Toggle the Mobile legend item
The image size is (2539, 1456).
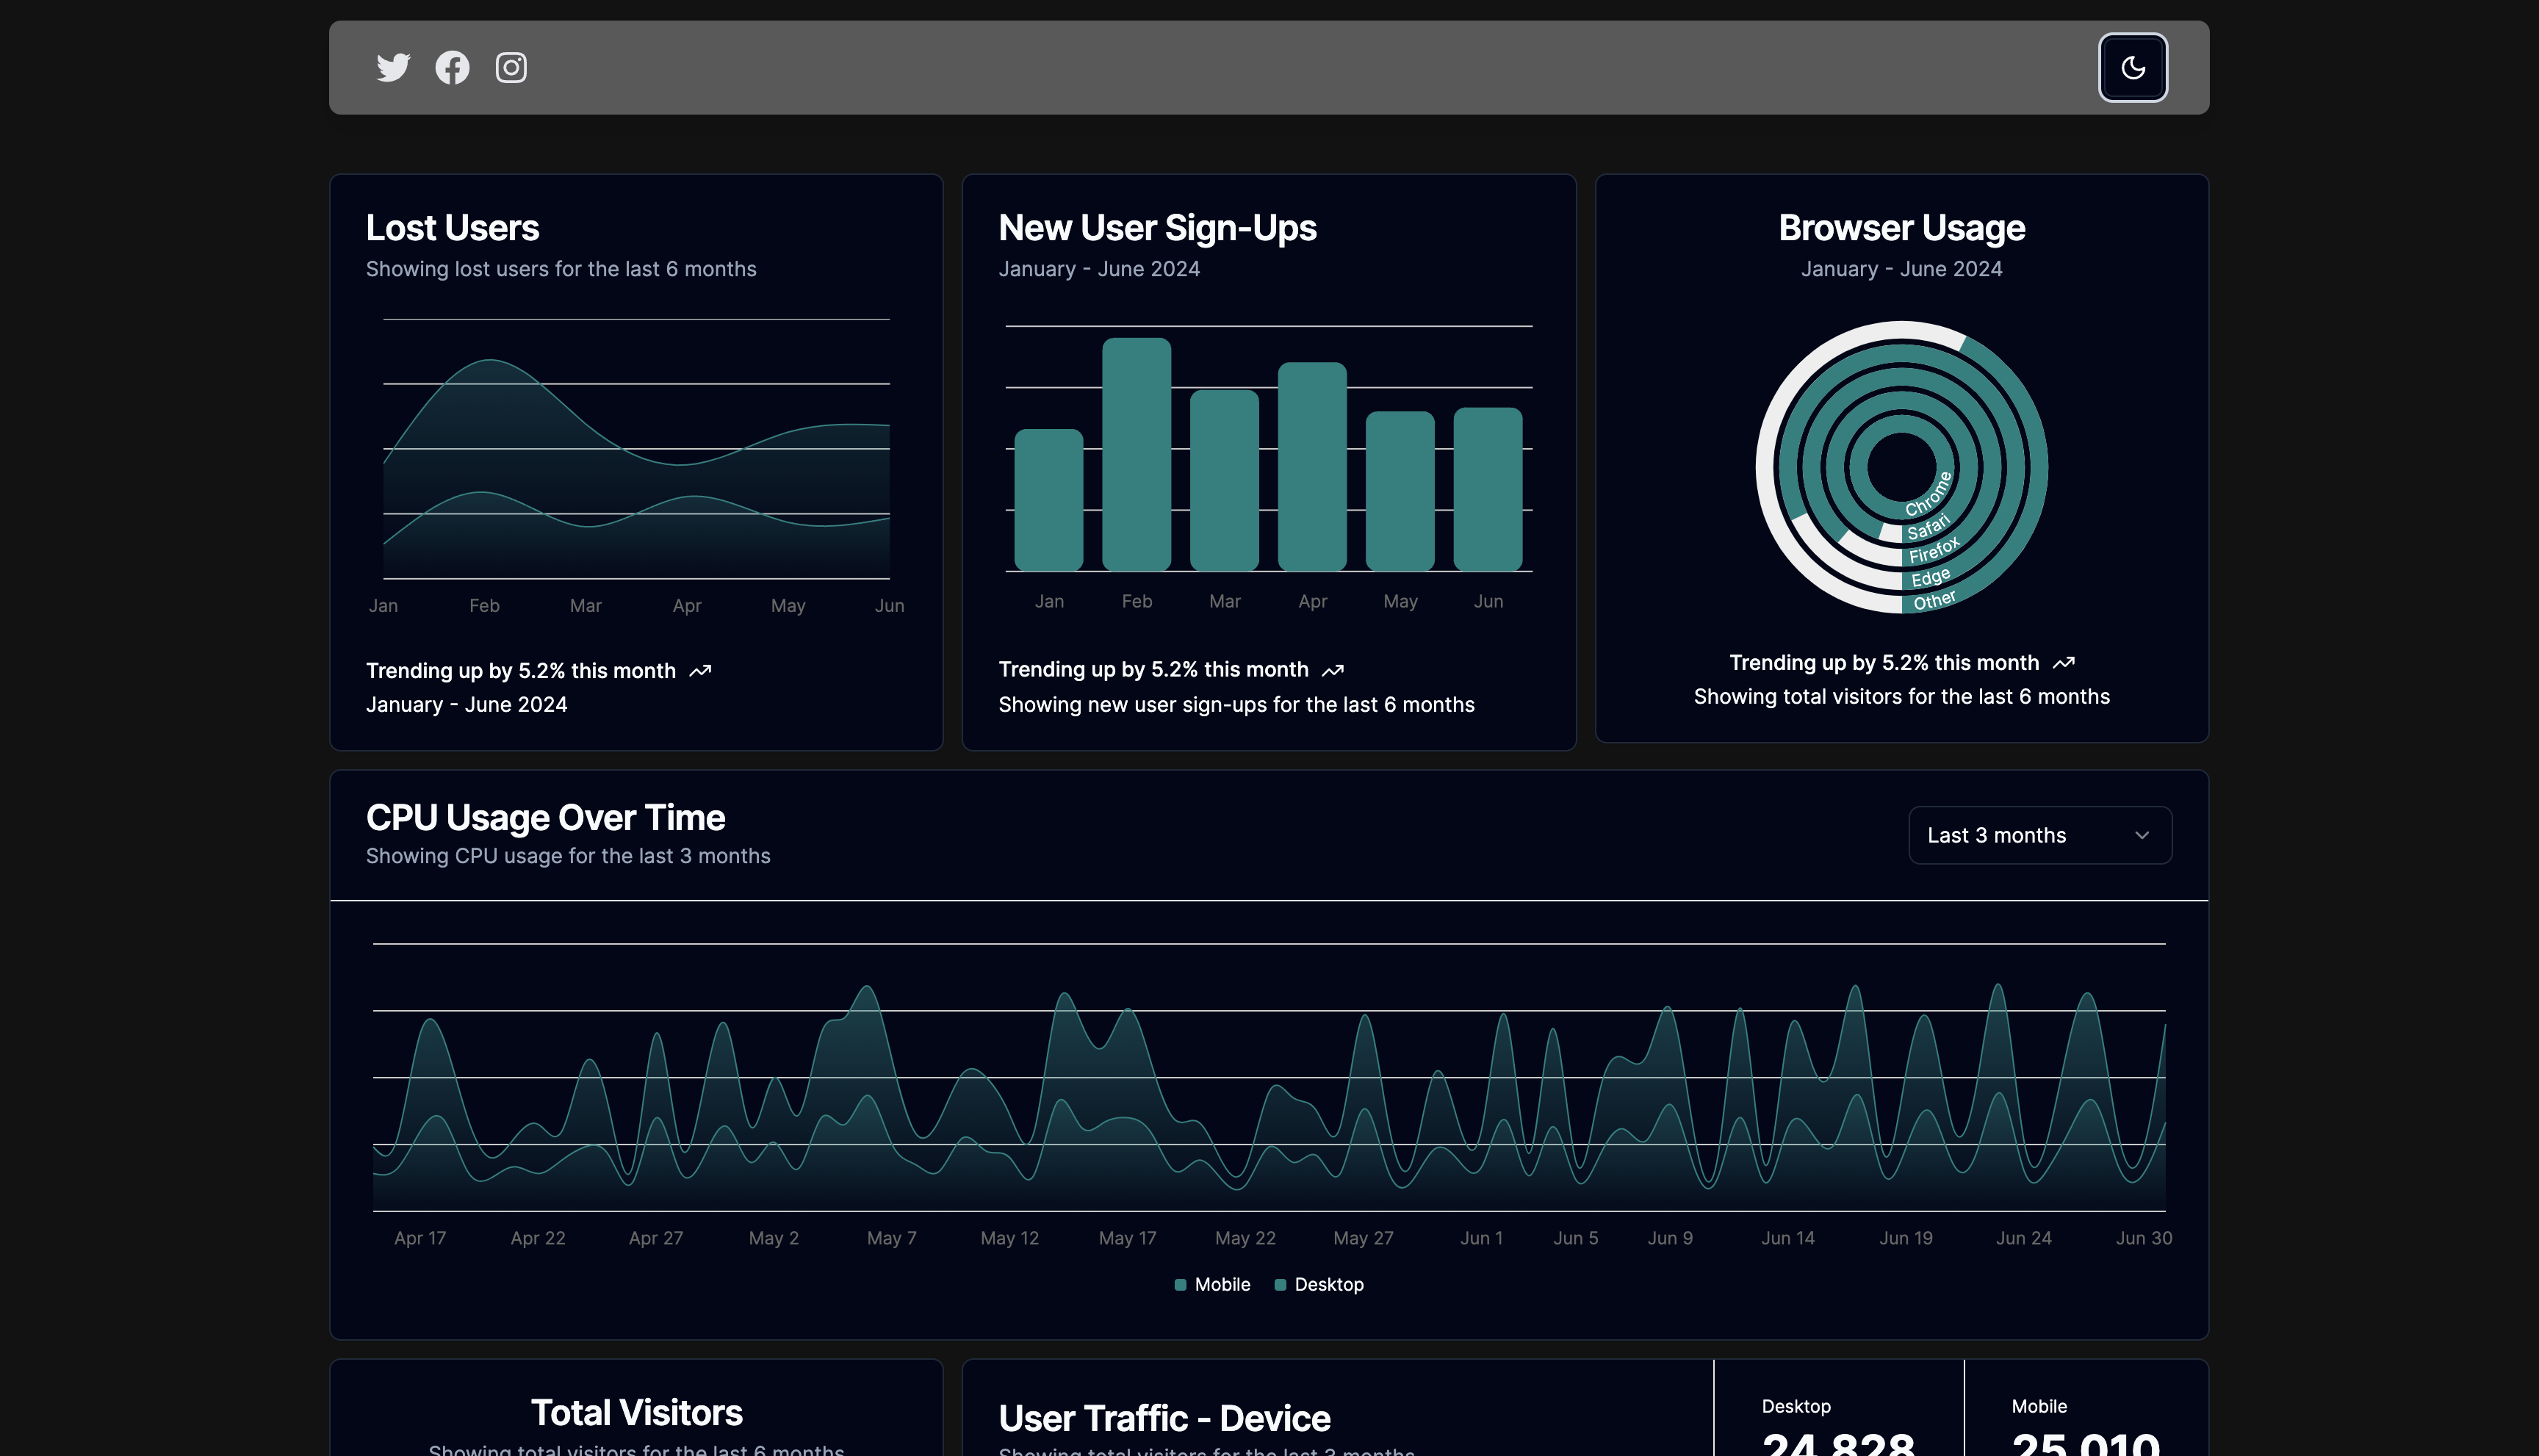[1221, 1284]
